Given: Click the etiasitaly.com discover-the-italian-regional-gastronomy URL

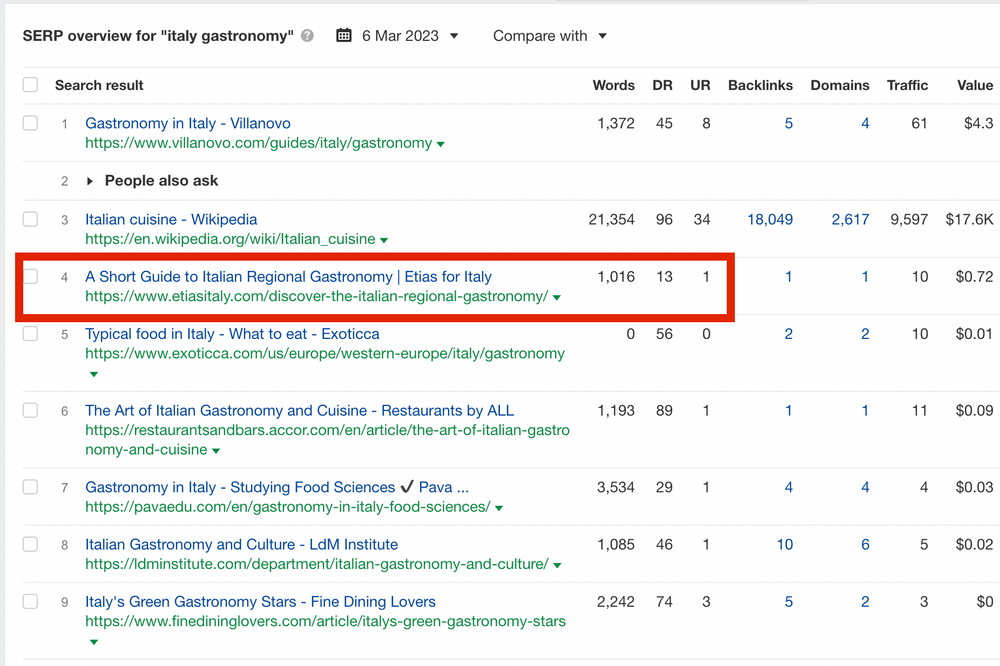Looking at the screenshot, I should coord(316,296).
